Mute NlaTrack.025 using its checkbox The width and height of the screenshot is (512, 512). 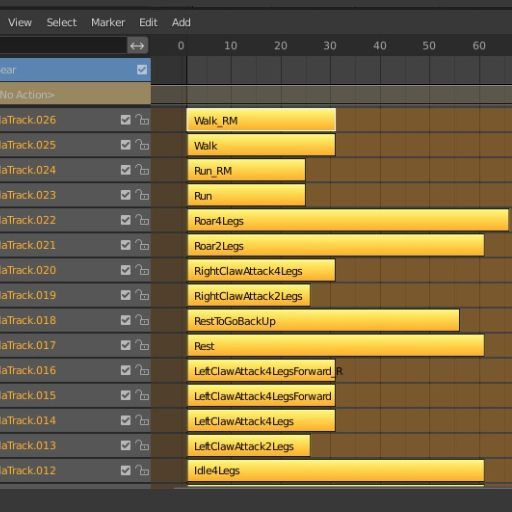126,145
